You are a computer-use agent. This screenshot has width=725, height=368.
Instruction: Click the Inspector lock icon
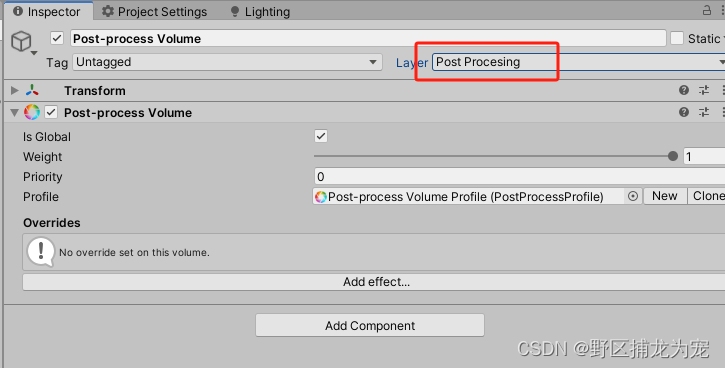(707, 10)
